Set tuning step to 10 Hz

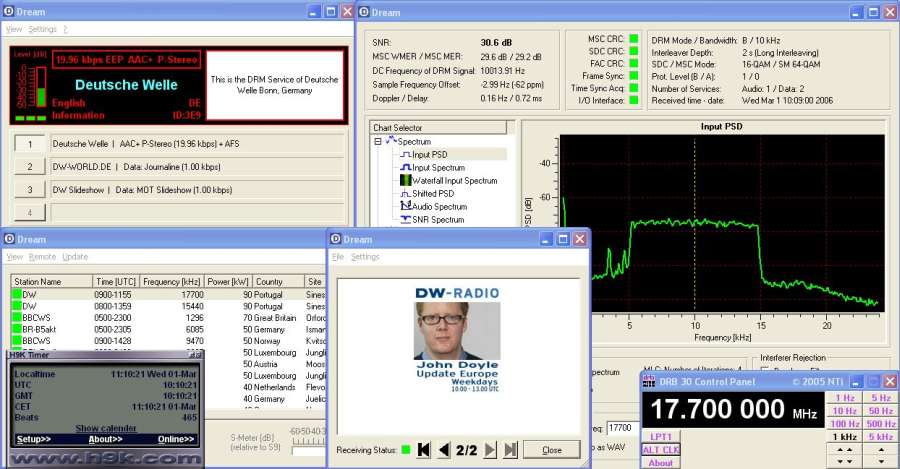point(844,411)
